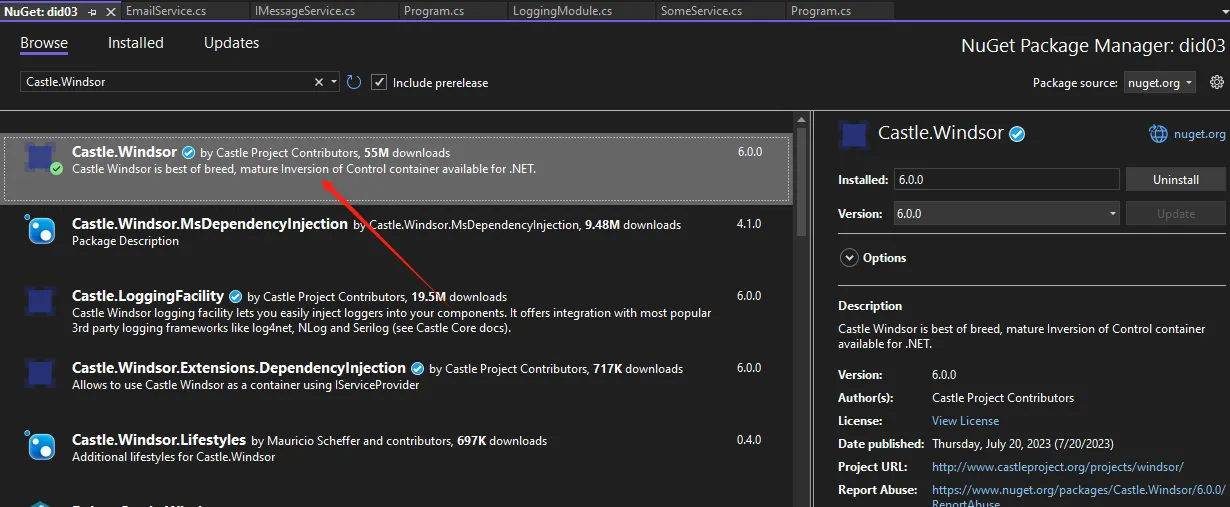Viewport: 1230px width, 507px height.
Task: Click 'Additional lifestyles for Castle.Windsor' description
Action: (x=173, y=457)
